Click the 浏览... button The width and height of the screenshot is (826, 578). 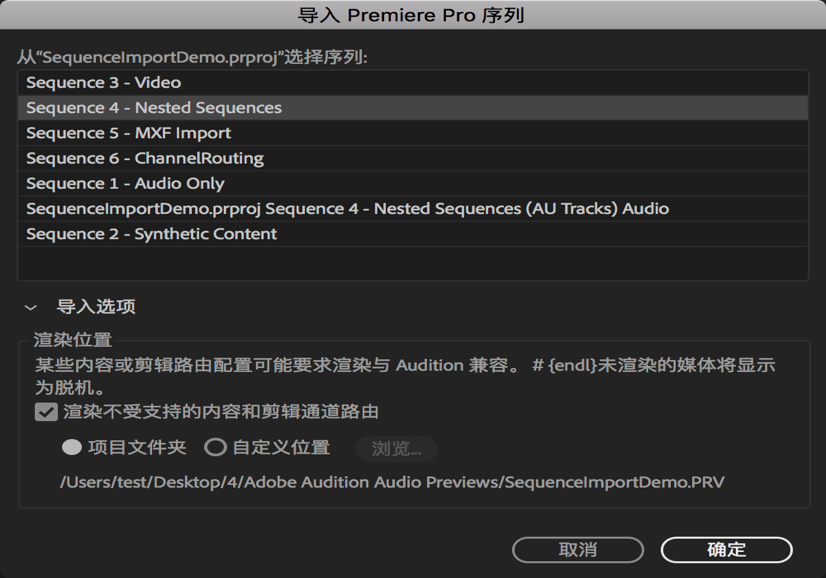[396, 449]
